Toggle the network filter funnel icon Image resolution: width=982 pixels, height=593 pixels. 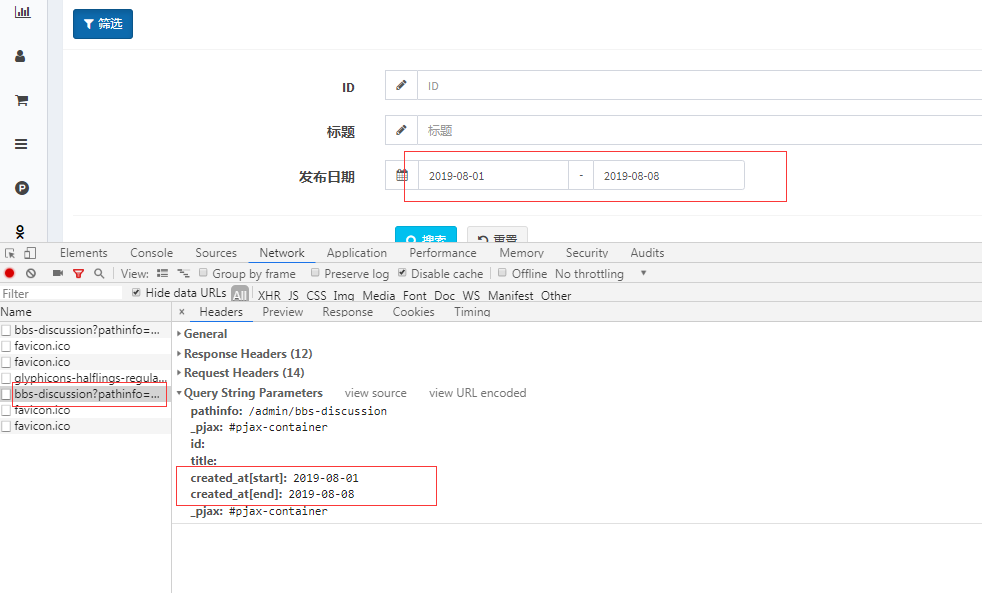click(x=78, y=274)
